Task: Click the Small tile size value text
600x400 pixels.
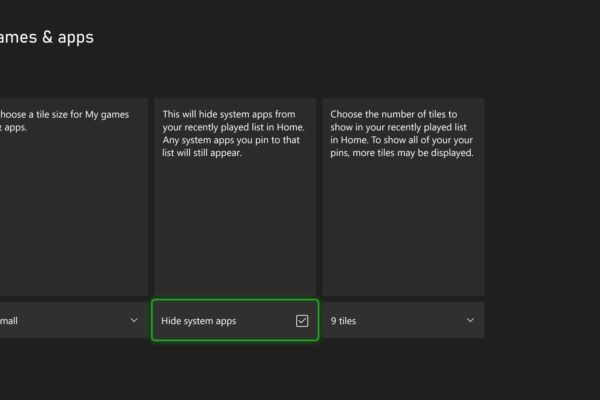Action: pos(10,321)
